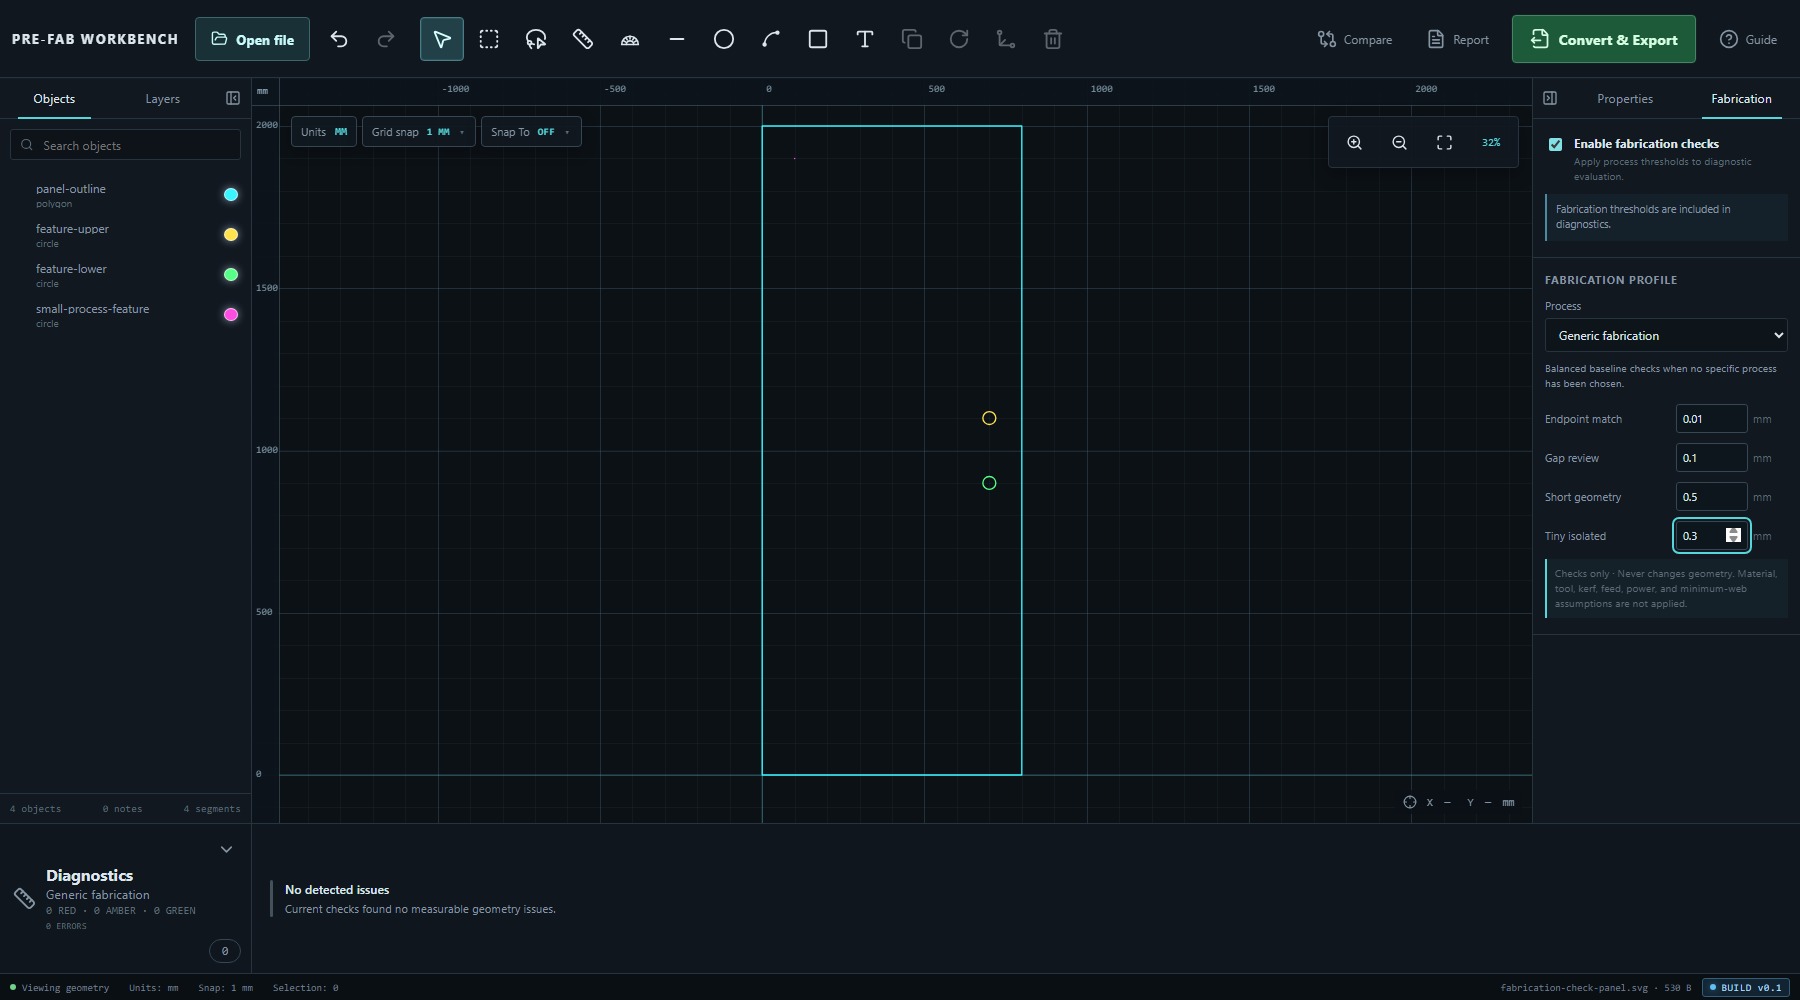Open the Process dropdown
The image size is (1800, 1000).
1665,335
